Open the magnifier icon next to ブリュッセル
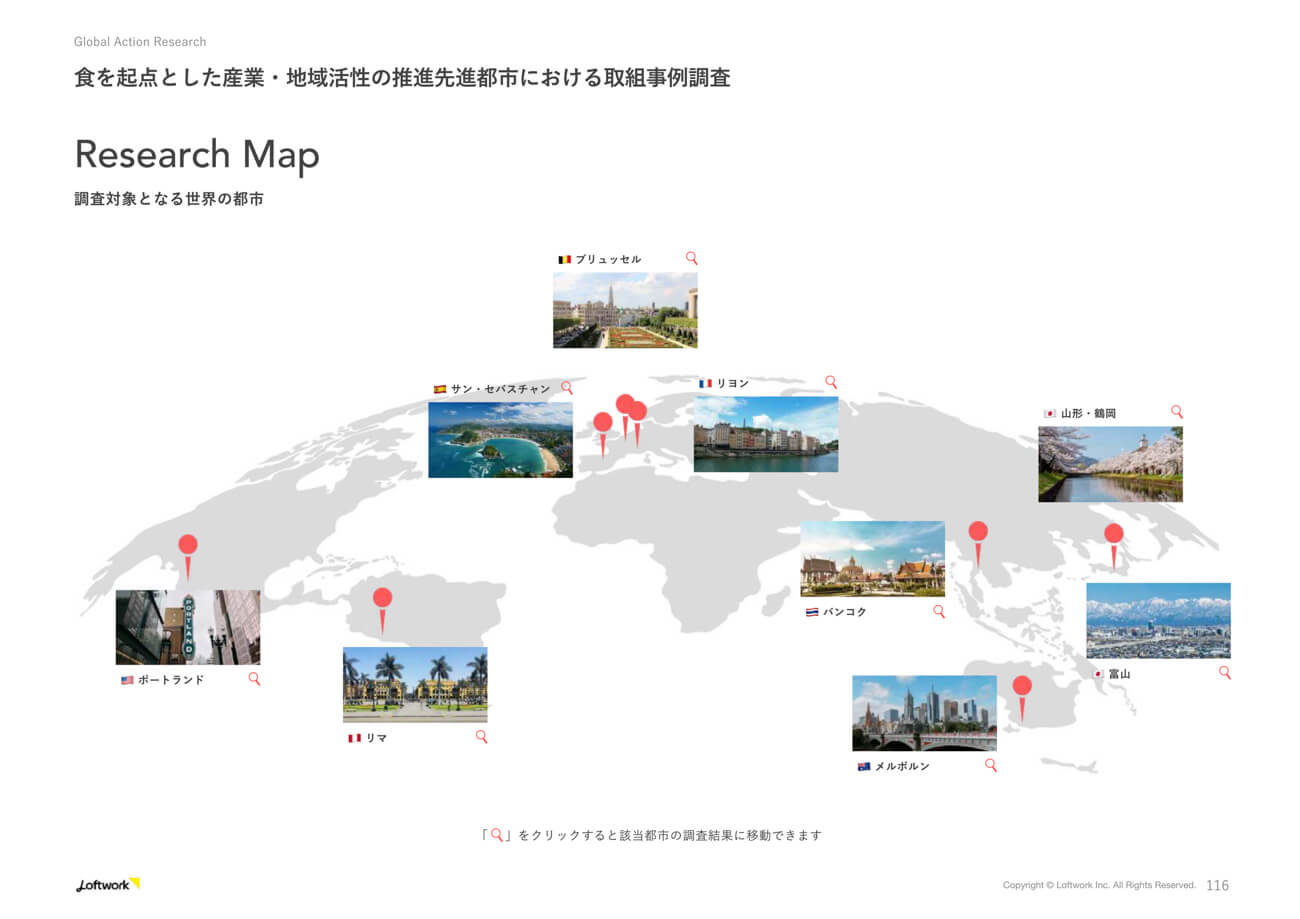 click(690, 258)
